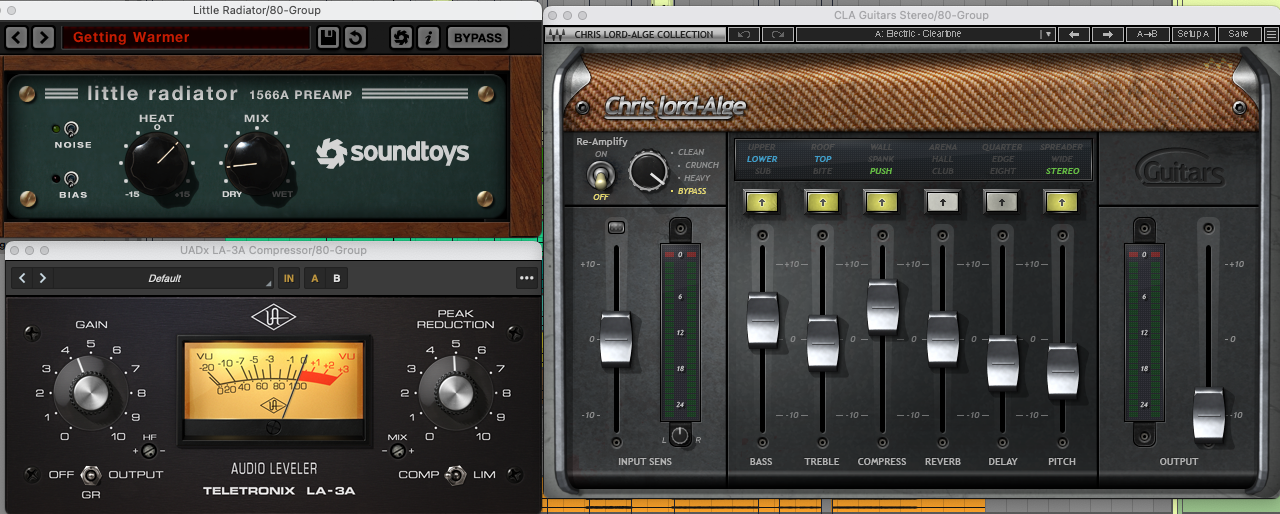The width and height of the screenshot is (1280, 514).
Task: Click the TREBLE mode arrow button
Action: pos(822,202)
